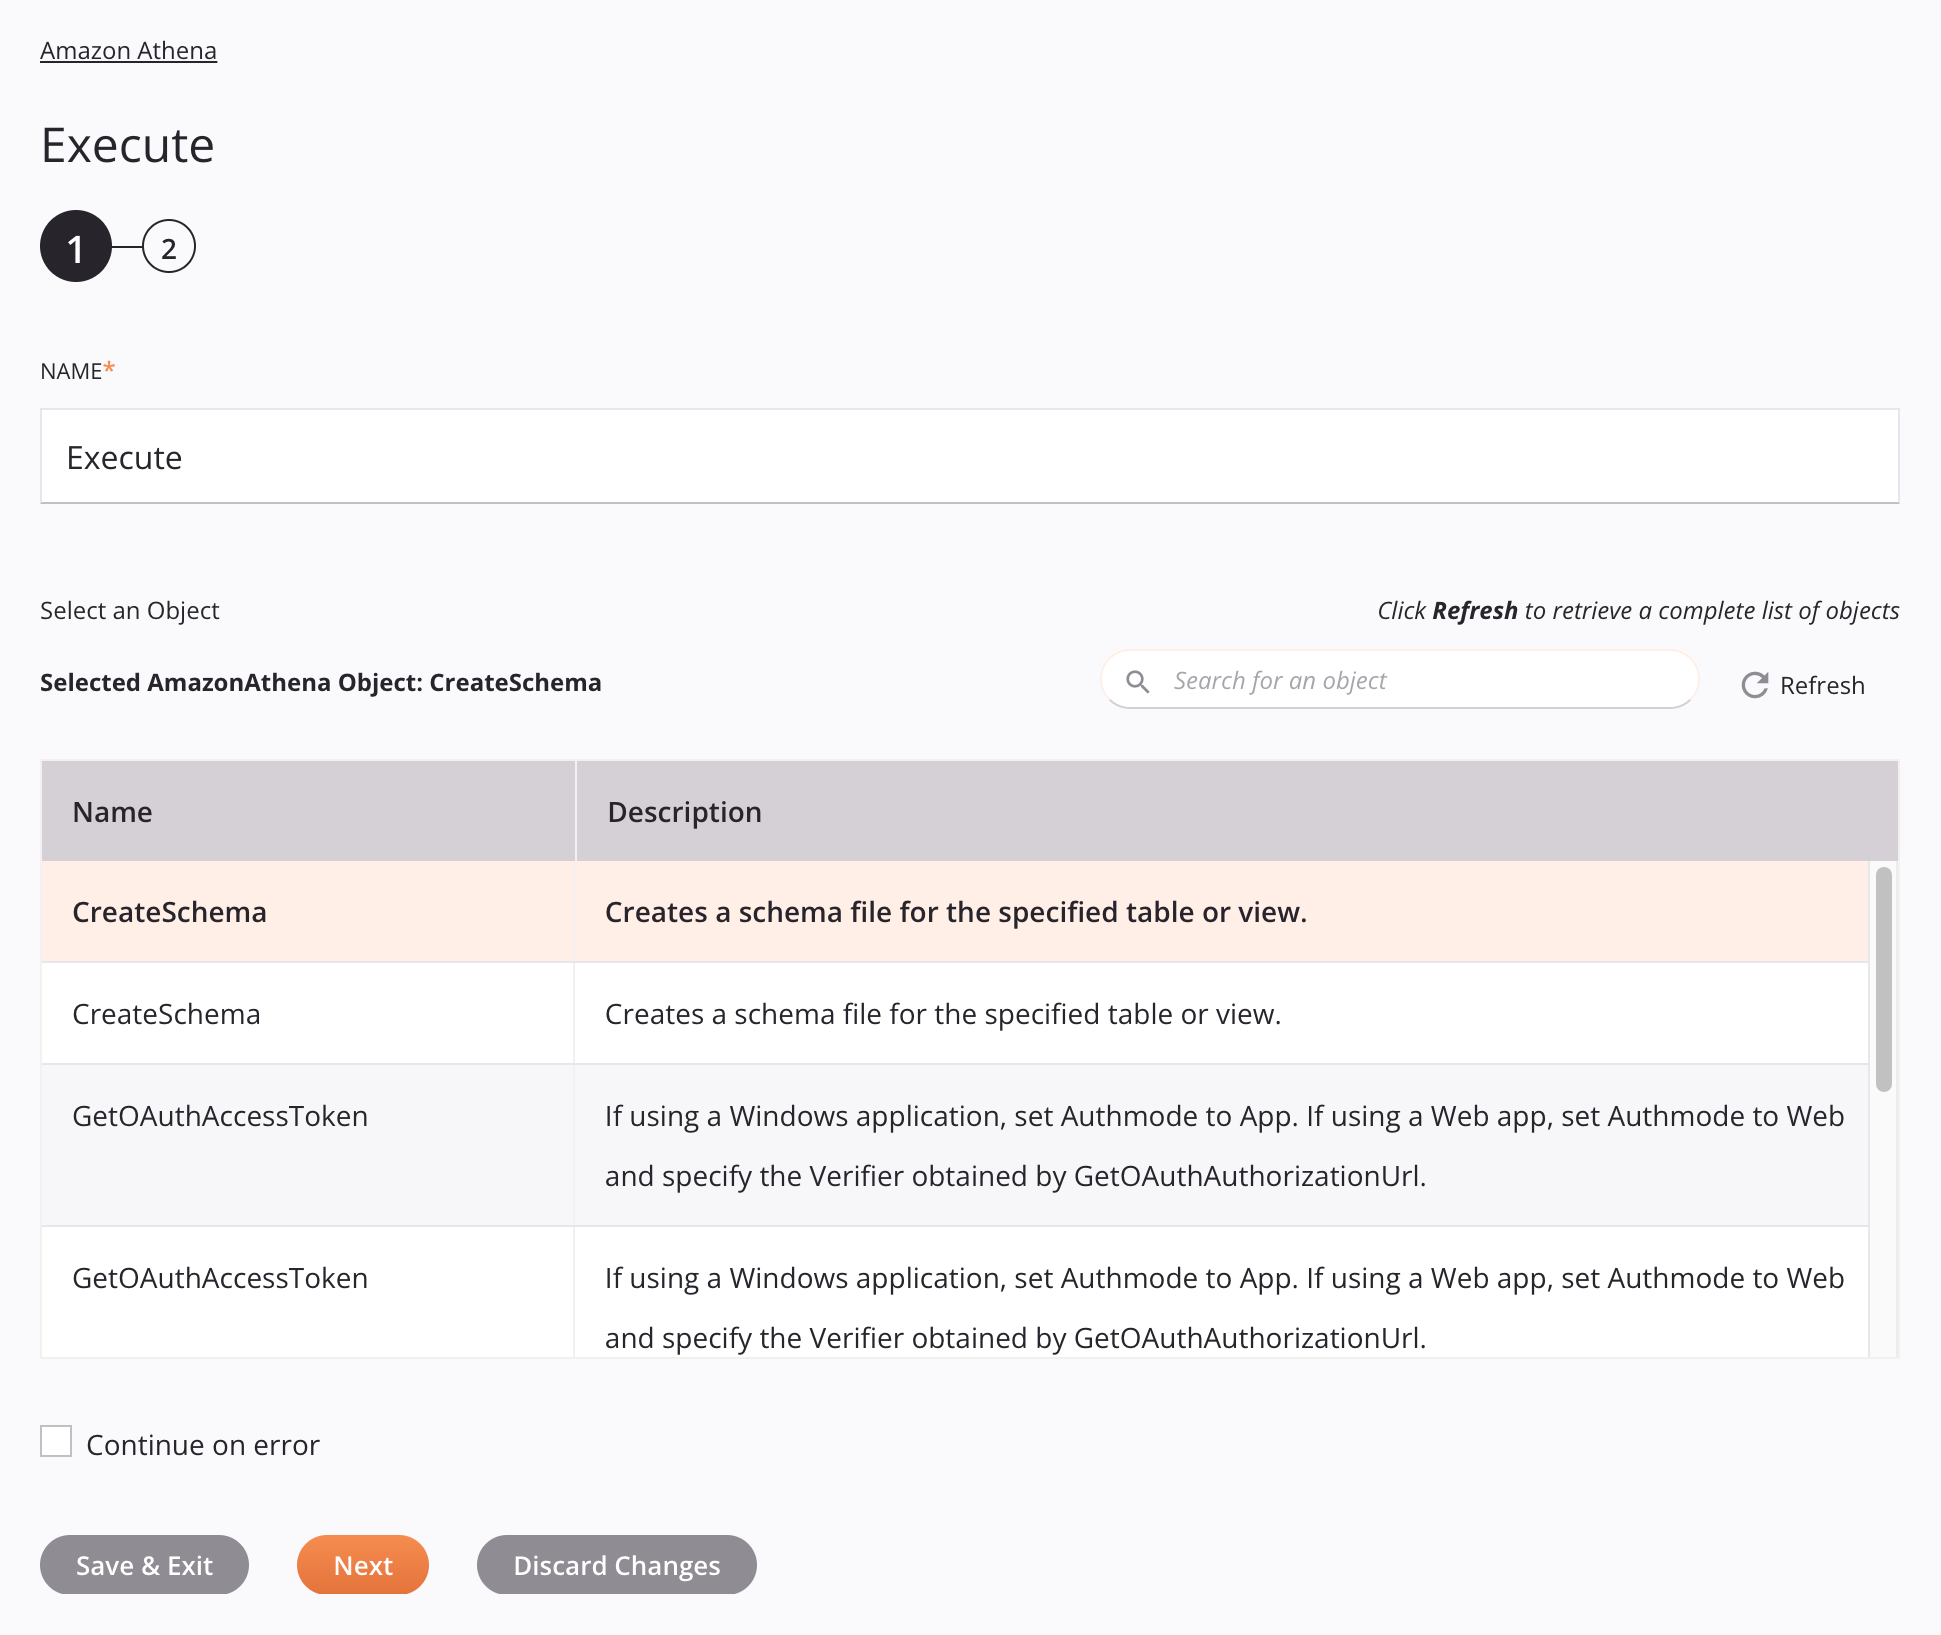Click the Selected AmazonAthena Object: CreateSchema label

tap(321, 682)
